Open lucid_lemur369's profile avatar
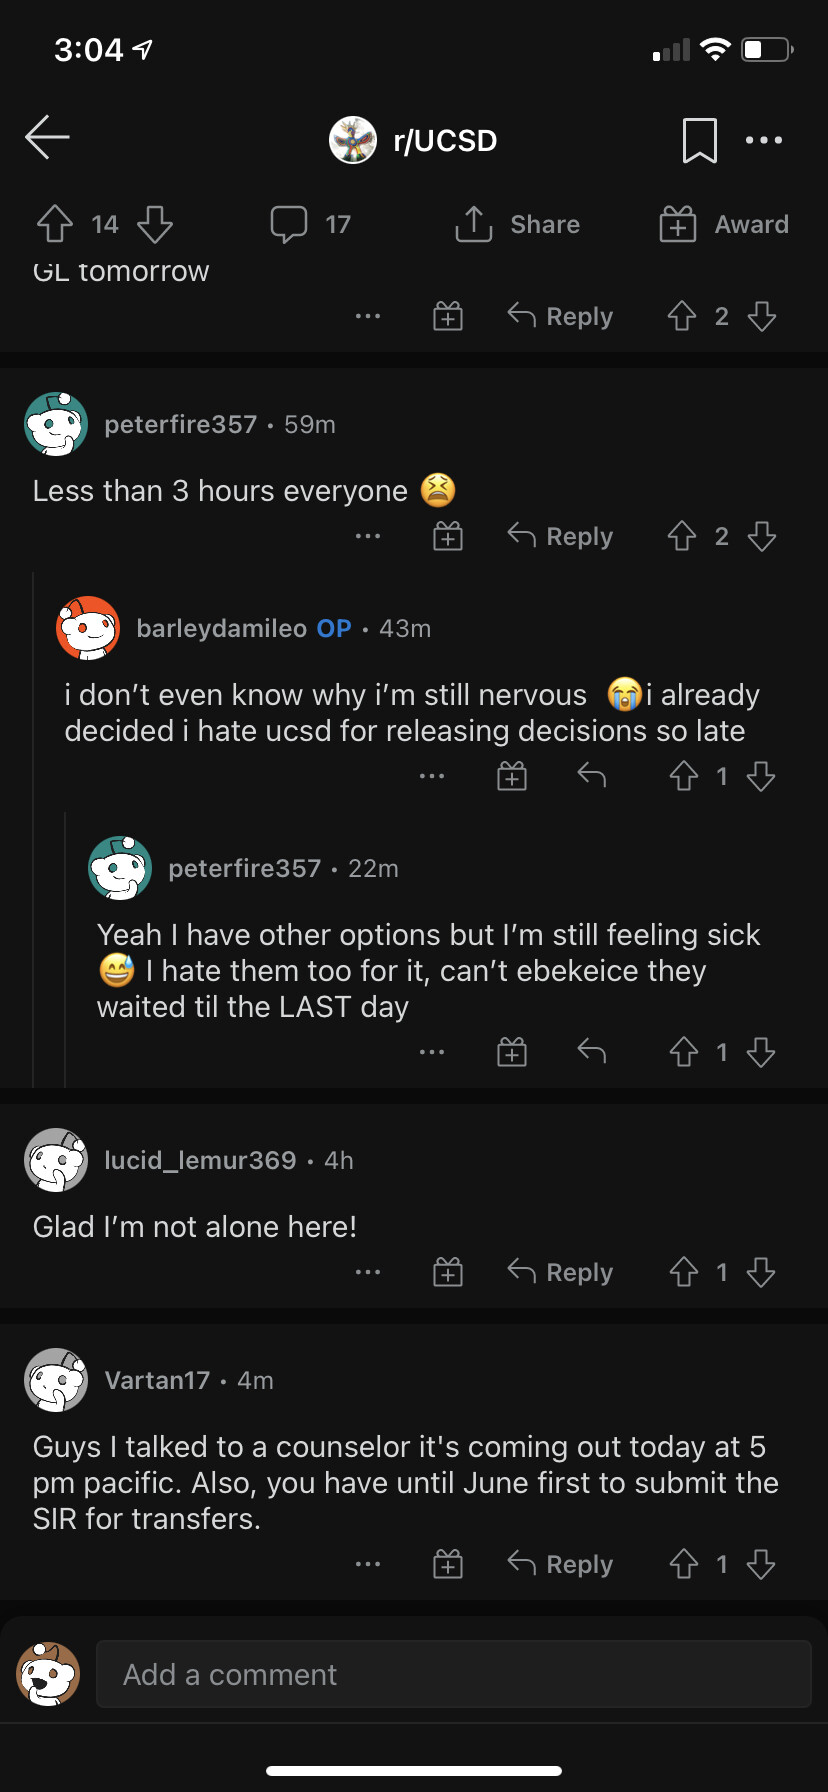Image resolution: width=828 pixels, height=1792 pixels. tap(56, 1160)
